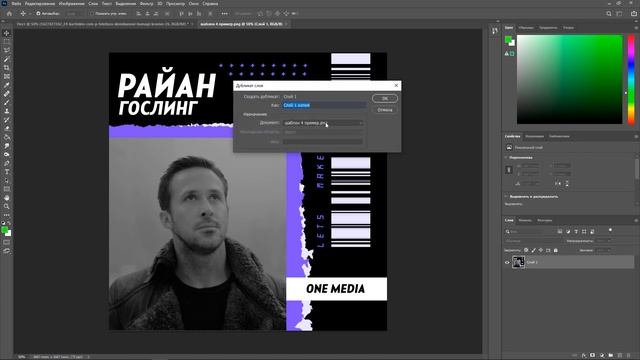Image resolution: width=640 pixels, height=360 pixels.
Task: Toggle shape layer filter in Layers panel
Action: coord(584,231)
